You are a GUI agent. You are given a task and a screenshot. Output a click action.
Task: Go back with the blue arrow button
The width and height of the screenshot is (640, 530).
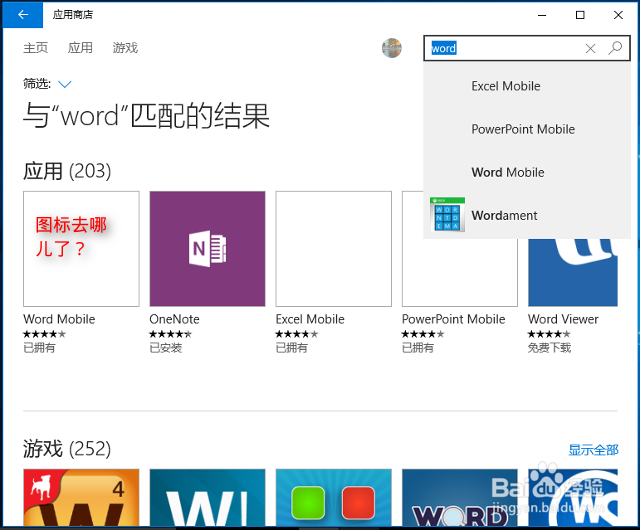coord(23,15)
